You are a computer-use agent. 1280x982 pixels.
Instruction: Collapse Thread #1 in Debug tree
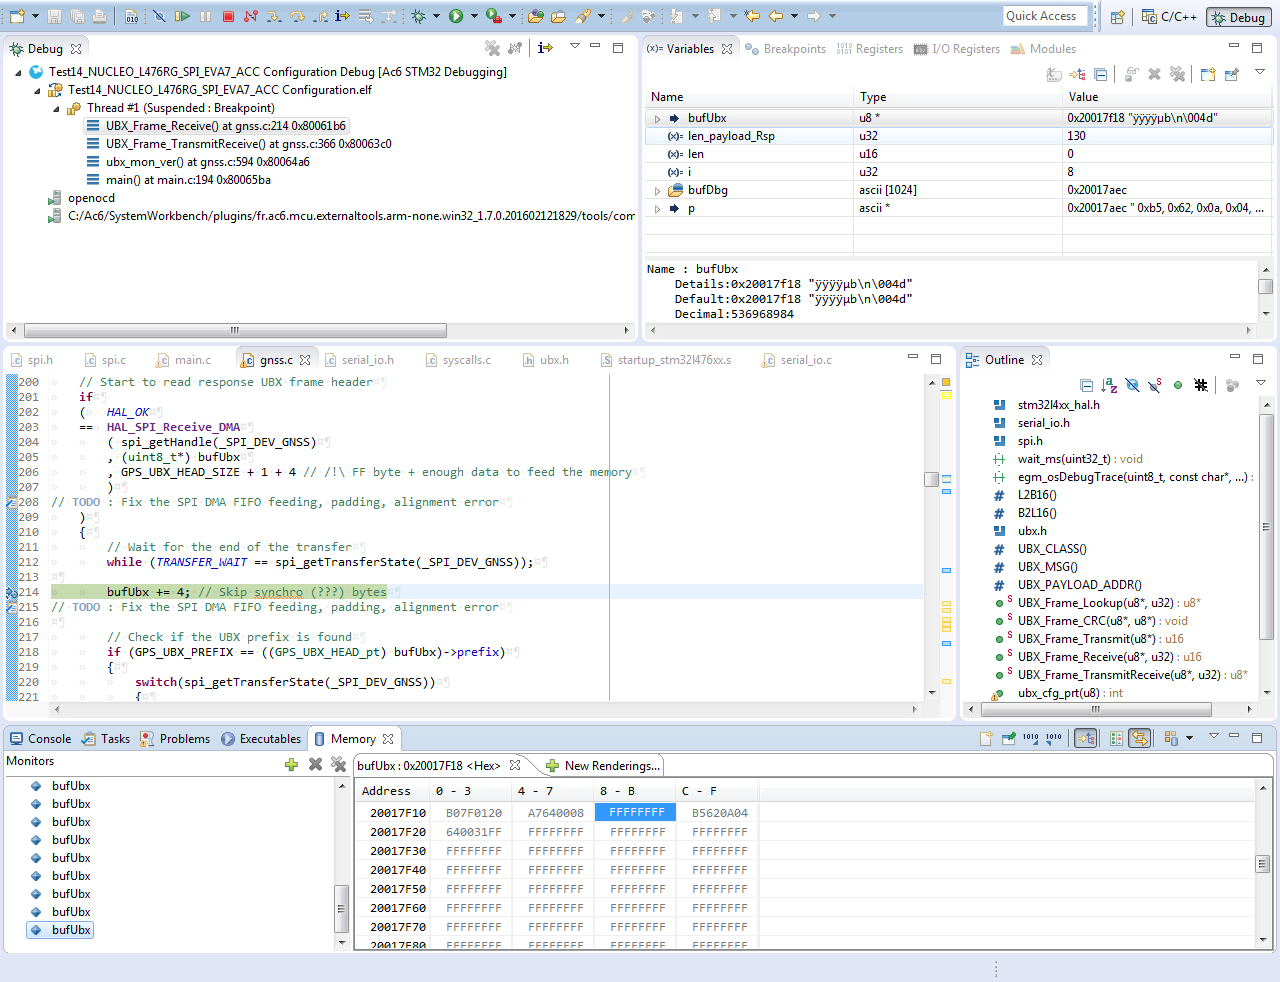pos(56,109)
